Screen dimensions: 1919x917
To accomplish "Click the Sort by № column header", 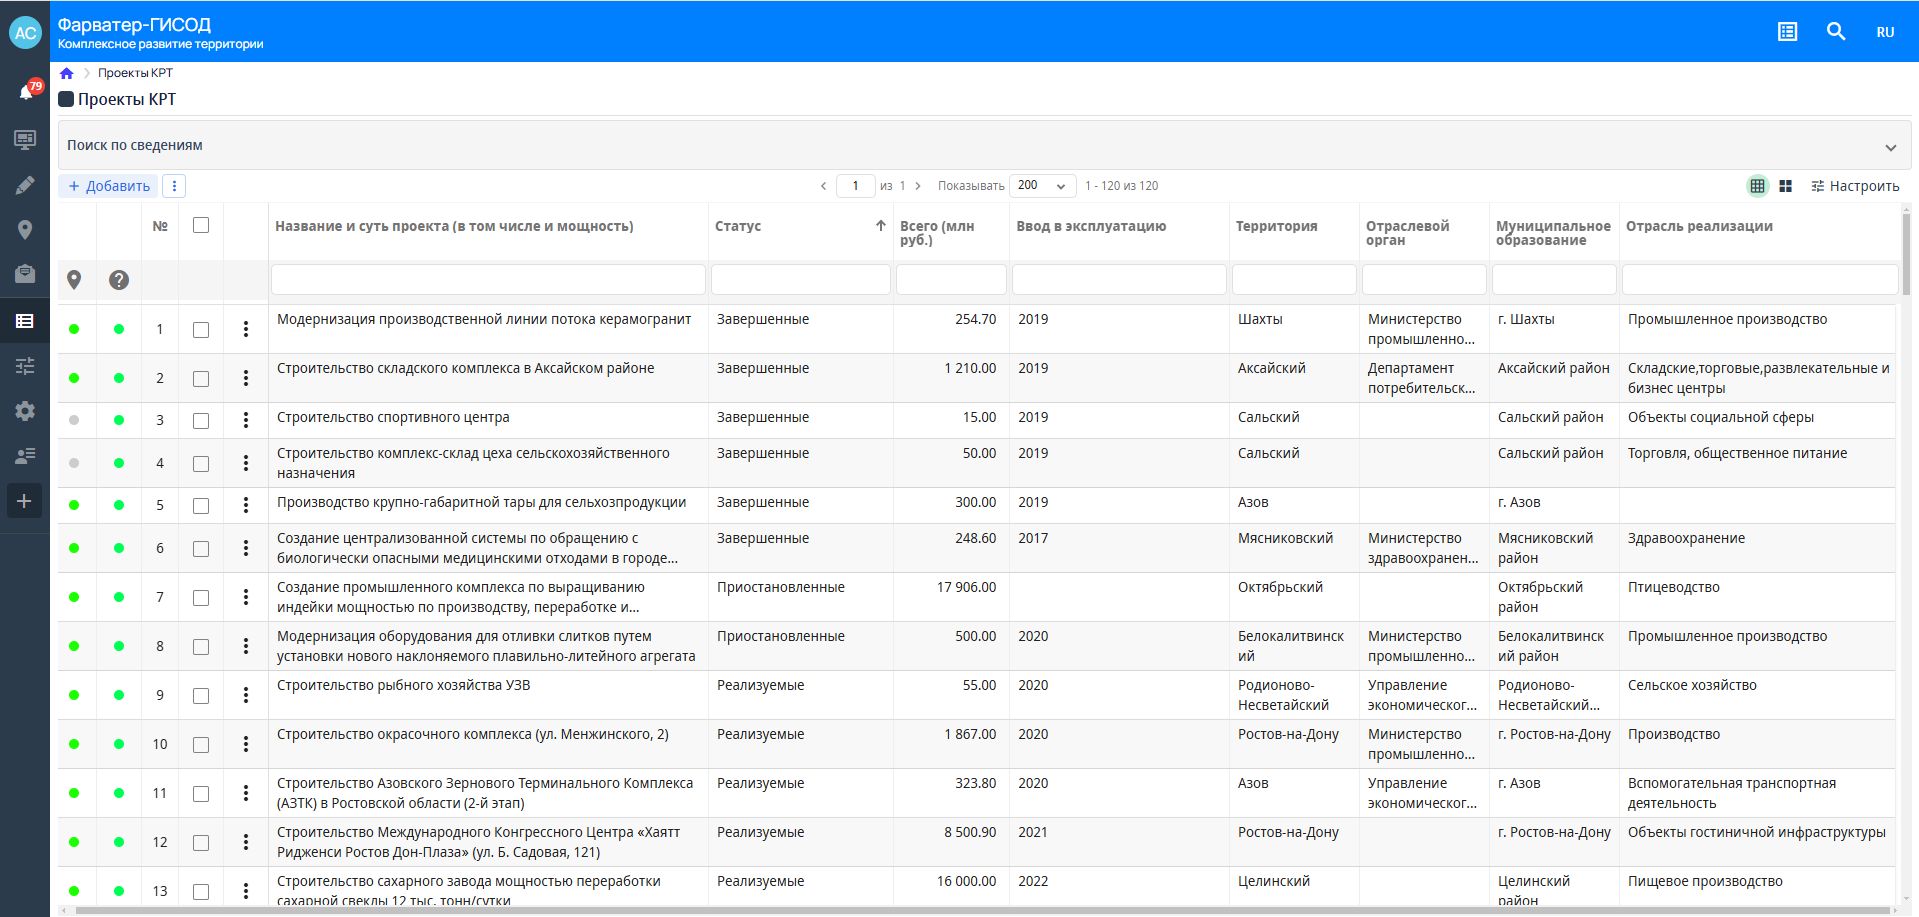I will pos(160,226).
